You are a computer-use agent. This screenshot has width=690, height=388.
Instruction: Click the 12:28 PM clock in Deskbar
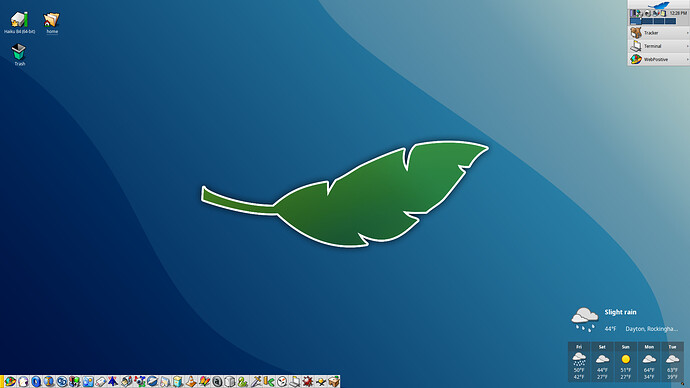(x=678, y=13)
